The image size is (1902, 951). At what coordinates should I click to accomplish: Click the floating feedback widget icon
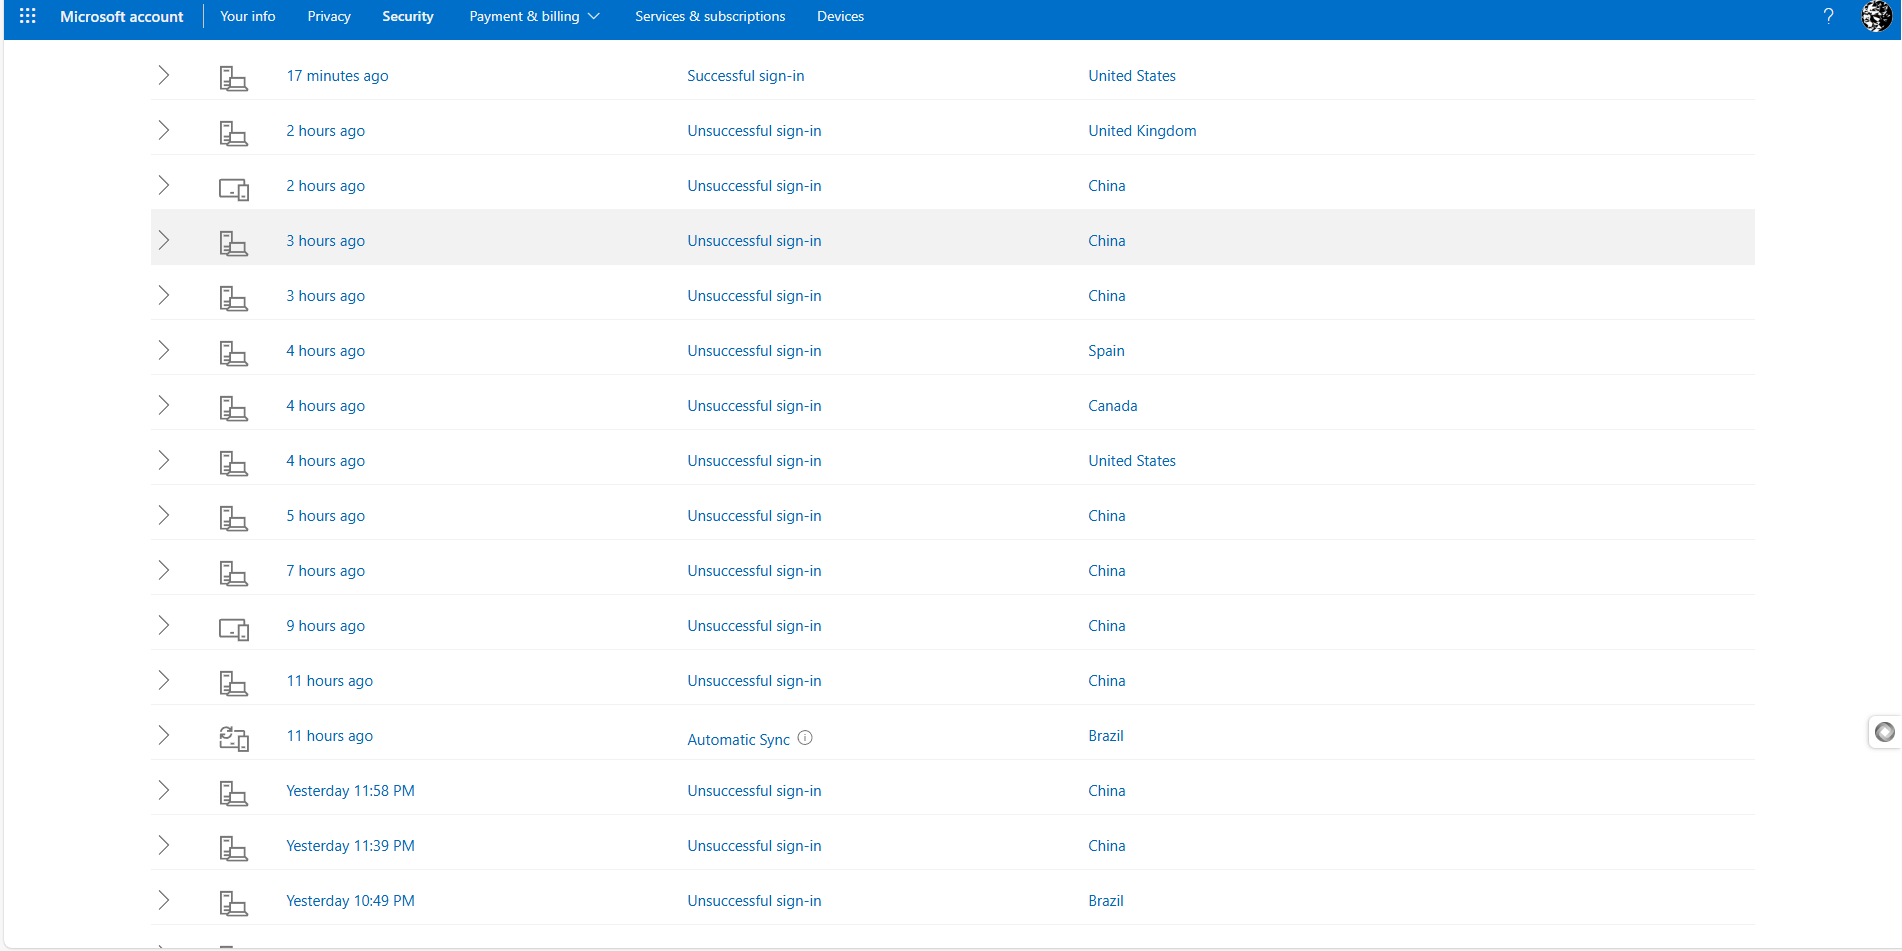coord(1885,732)
